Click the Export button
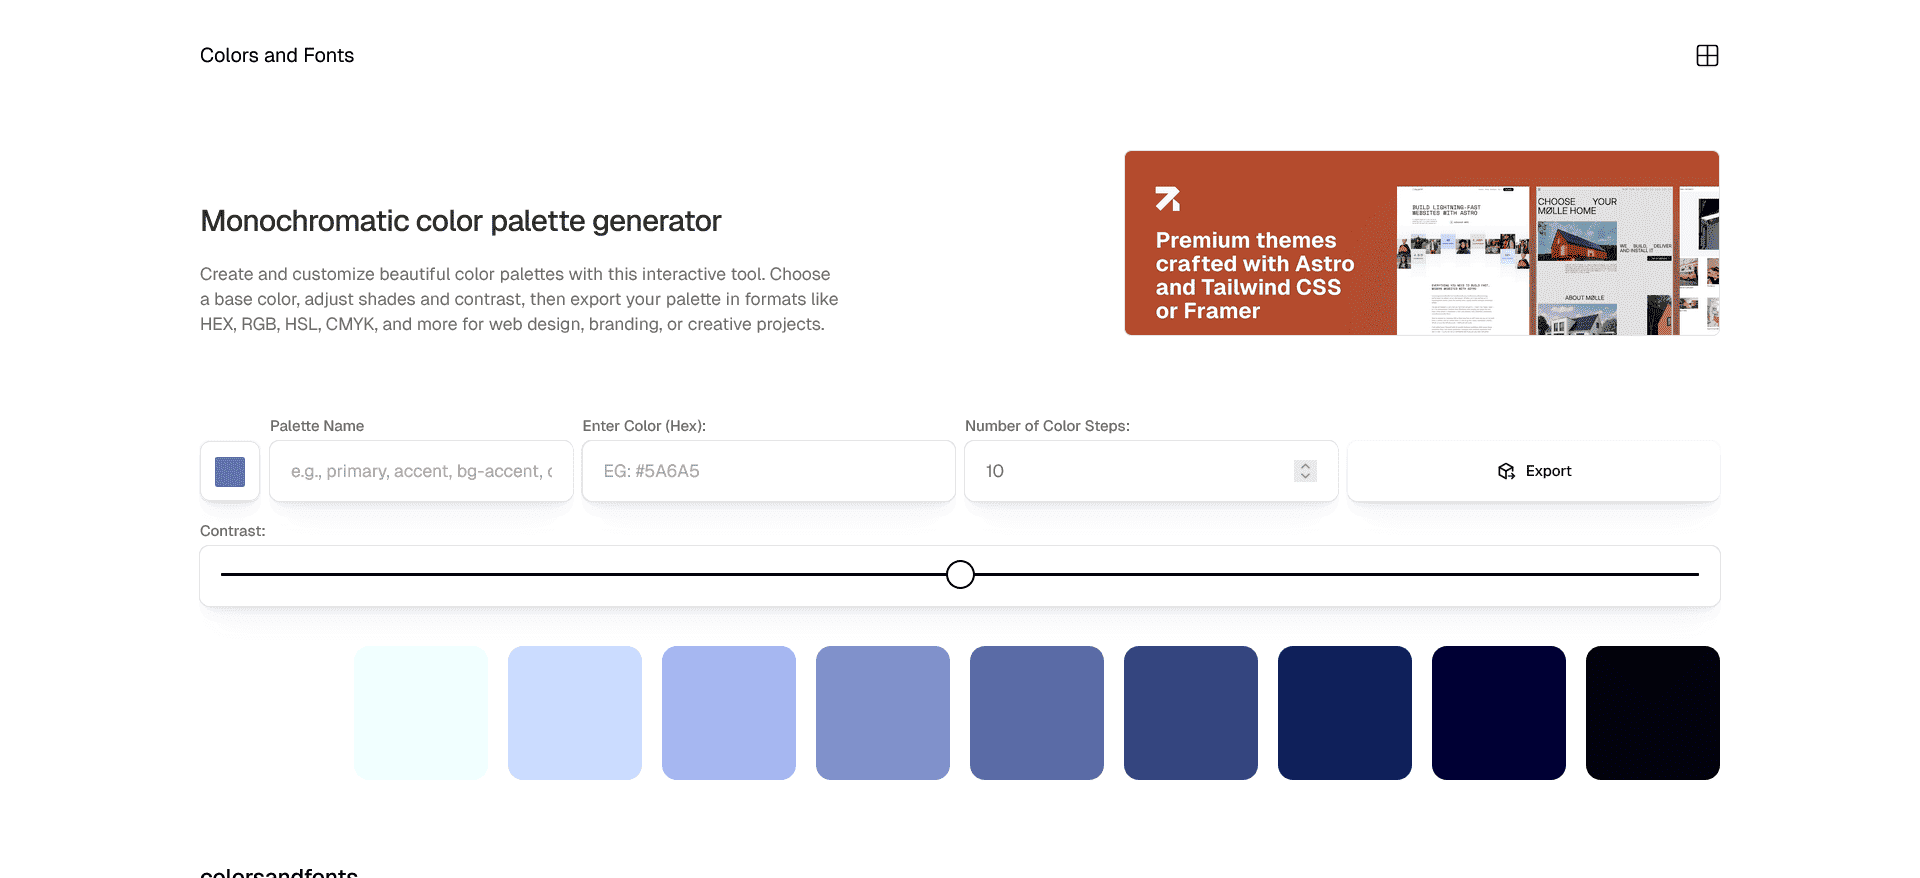The height and width of the screenshot is (878, 1920). (x=1533, y=471)
